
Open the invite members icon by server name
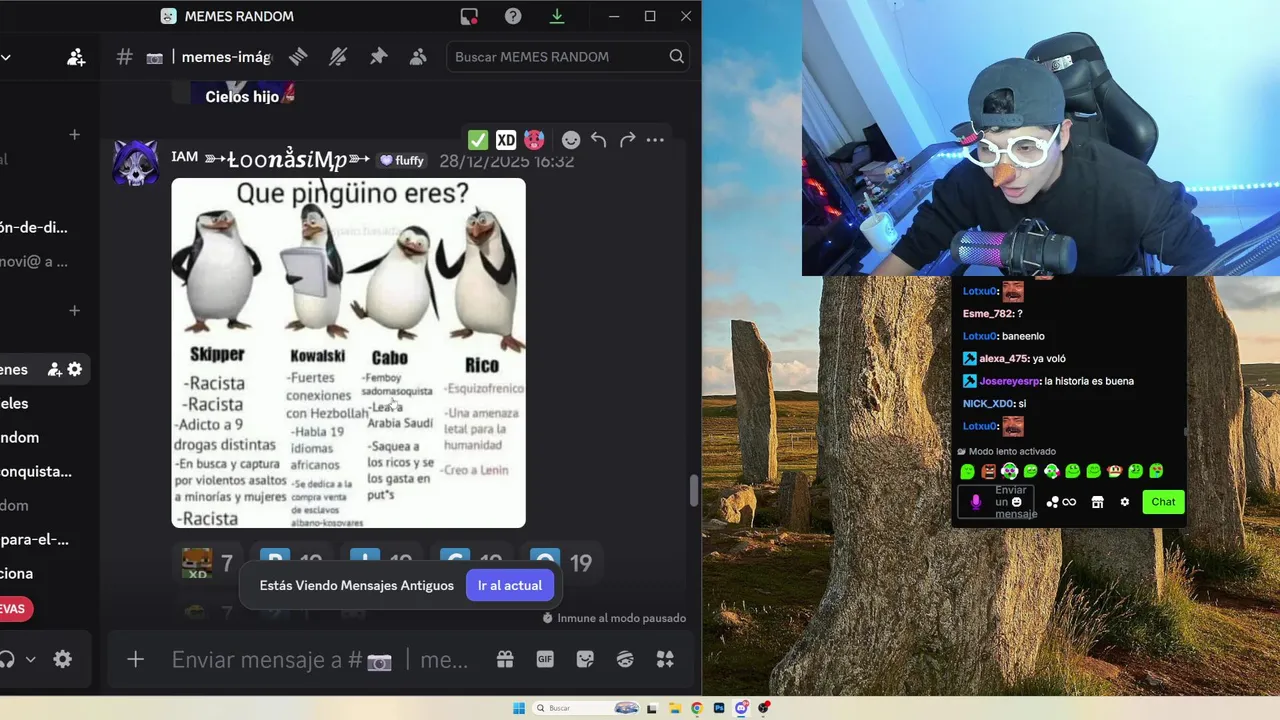coord(76,57)
